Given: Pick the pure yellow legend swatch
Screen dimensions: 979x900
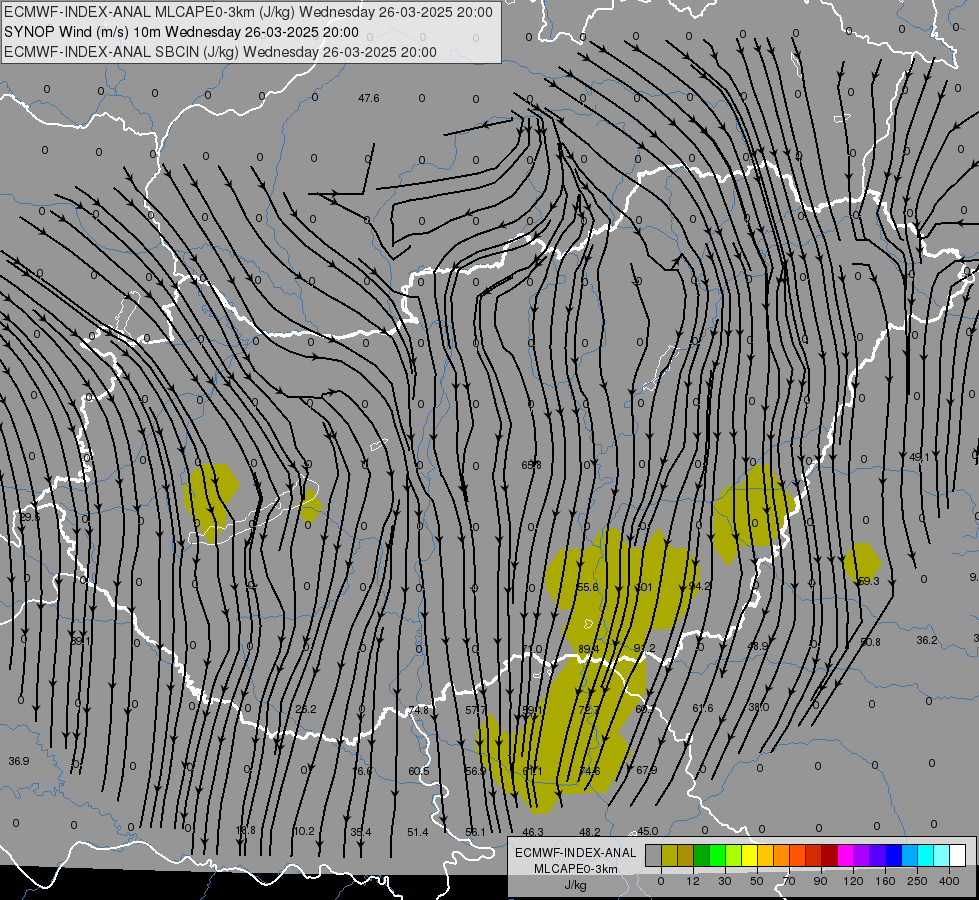Looking at the screenshot, I should pyautogui.click(x=749, y=855).
